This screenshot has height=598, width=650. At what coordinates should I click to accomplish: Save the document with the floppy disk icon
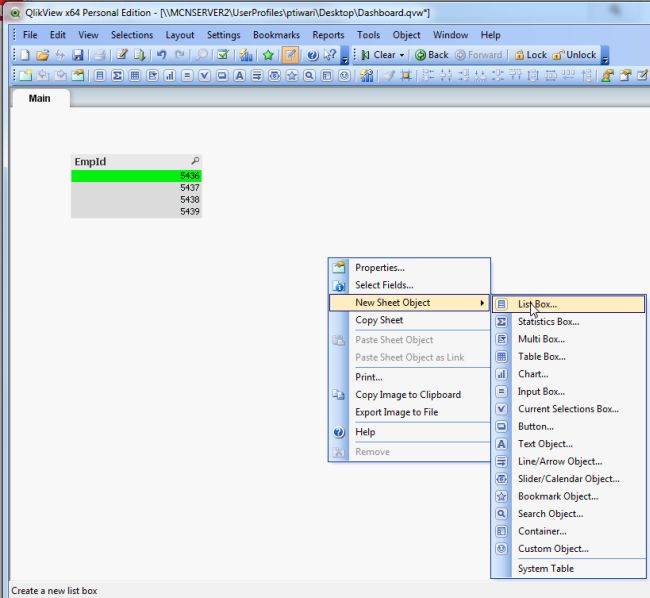pos(77,55)
